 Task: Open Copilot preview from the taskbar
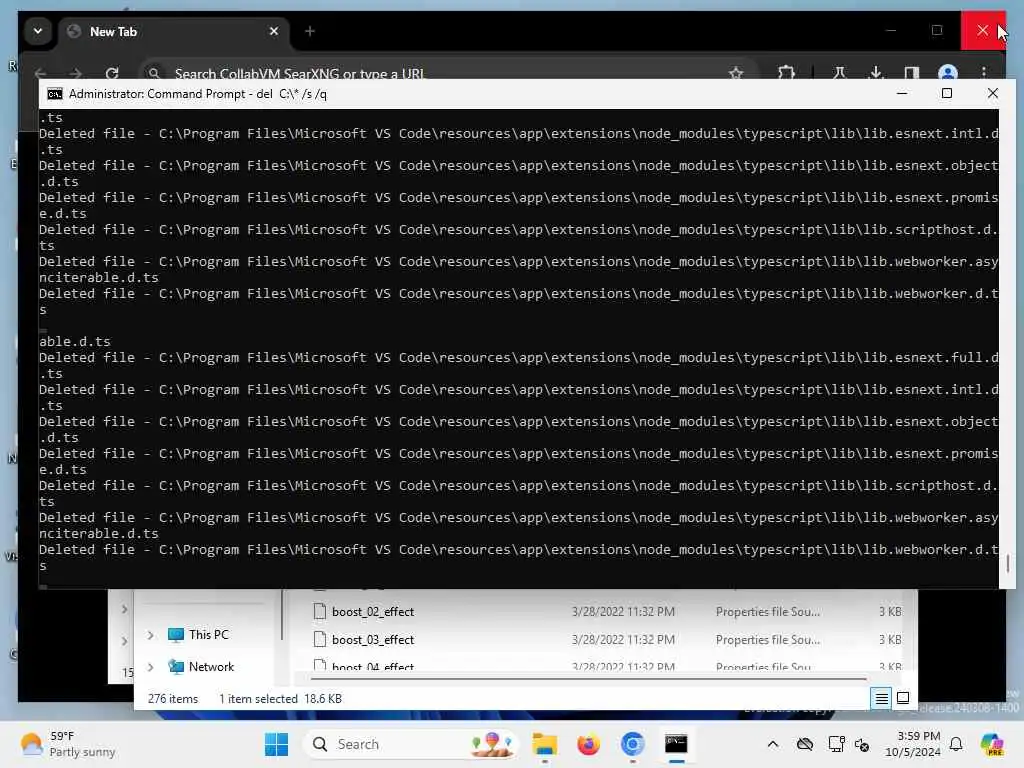pyautogui.click(x=992, y=744)
